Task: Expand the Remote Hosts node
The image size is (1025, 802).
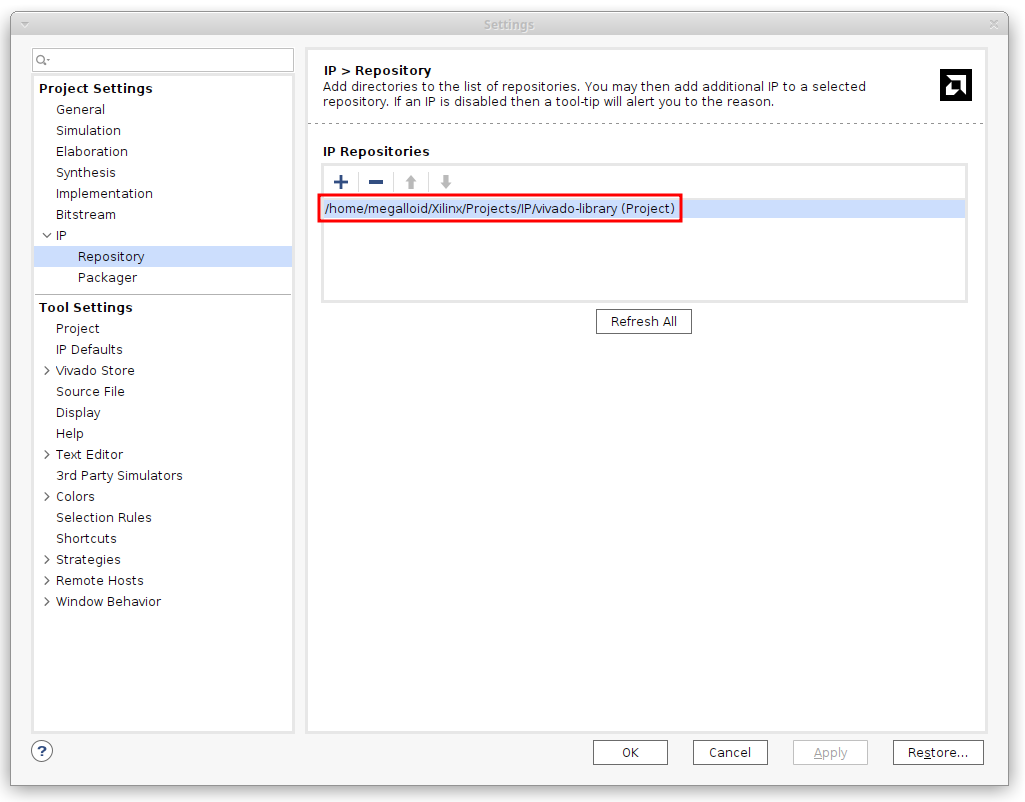Action: (46, 580)
